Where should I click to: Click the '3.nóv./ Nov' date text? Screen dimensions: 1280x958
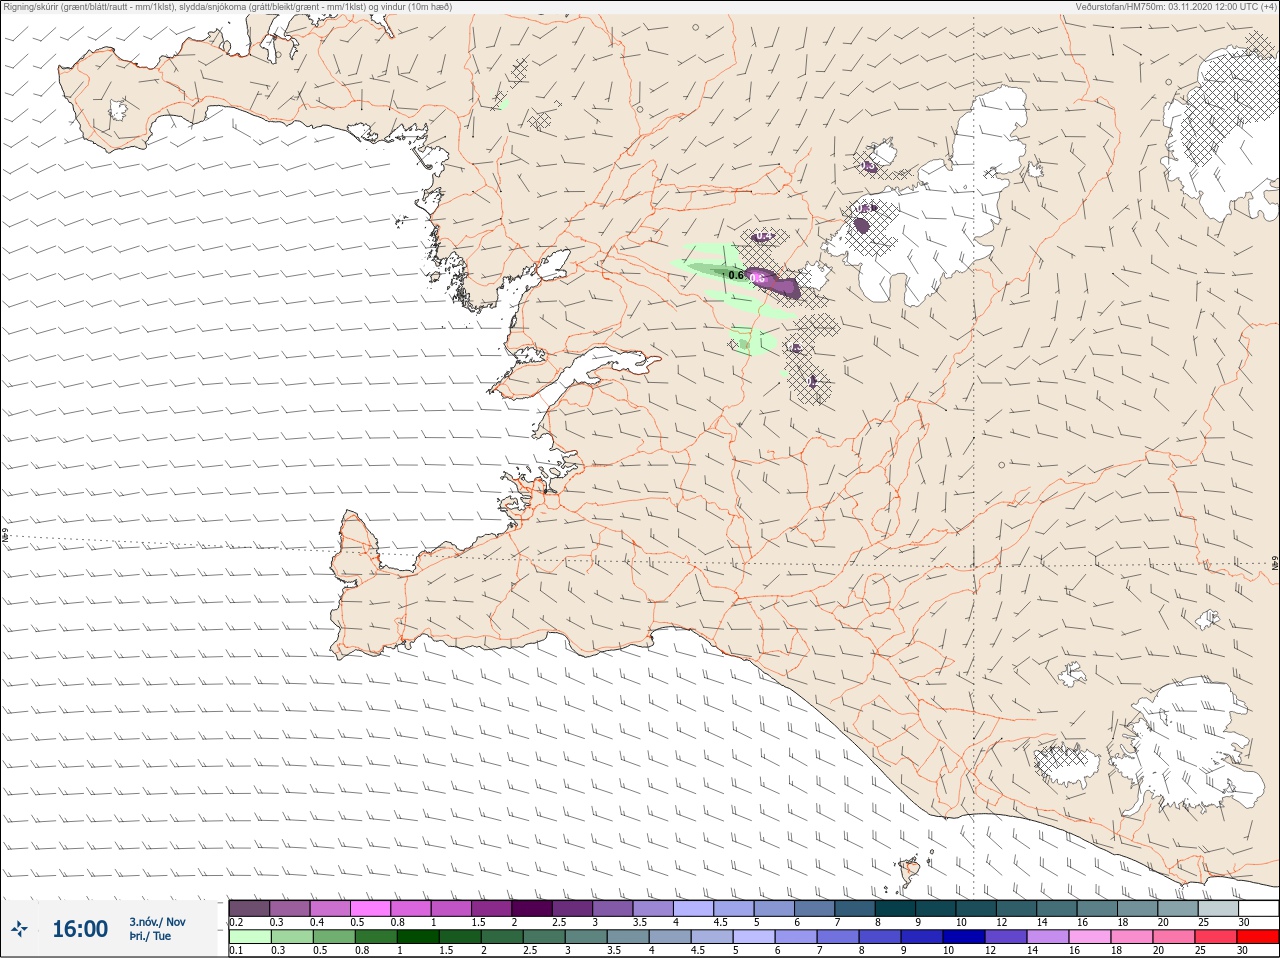coord(157,922)
